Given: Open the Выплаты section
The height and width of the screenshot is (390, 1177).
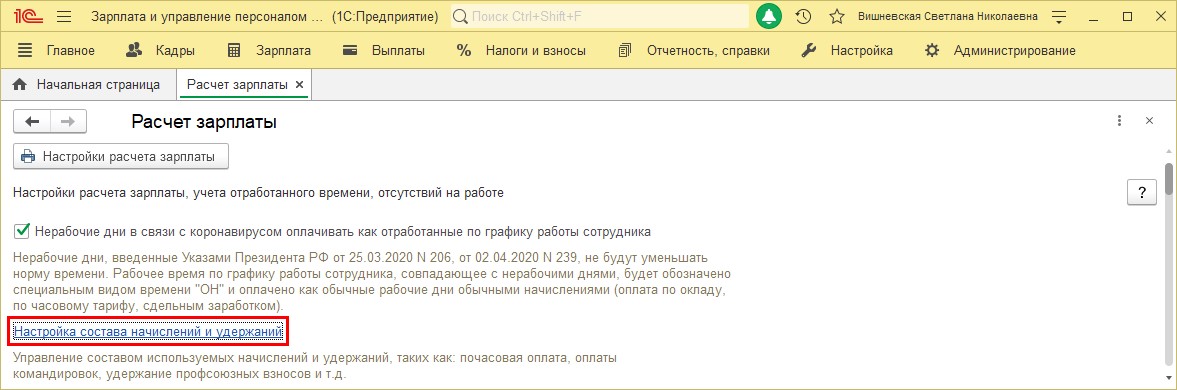Looking at the screenshot, I should [383, 51].
